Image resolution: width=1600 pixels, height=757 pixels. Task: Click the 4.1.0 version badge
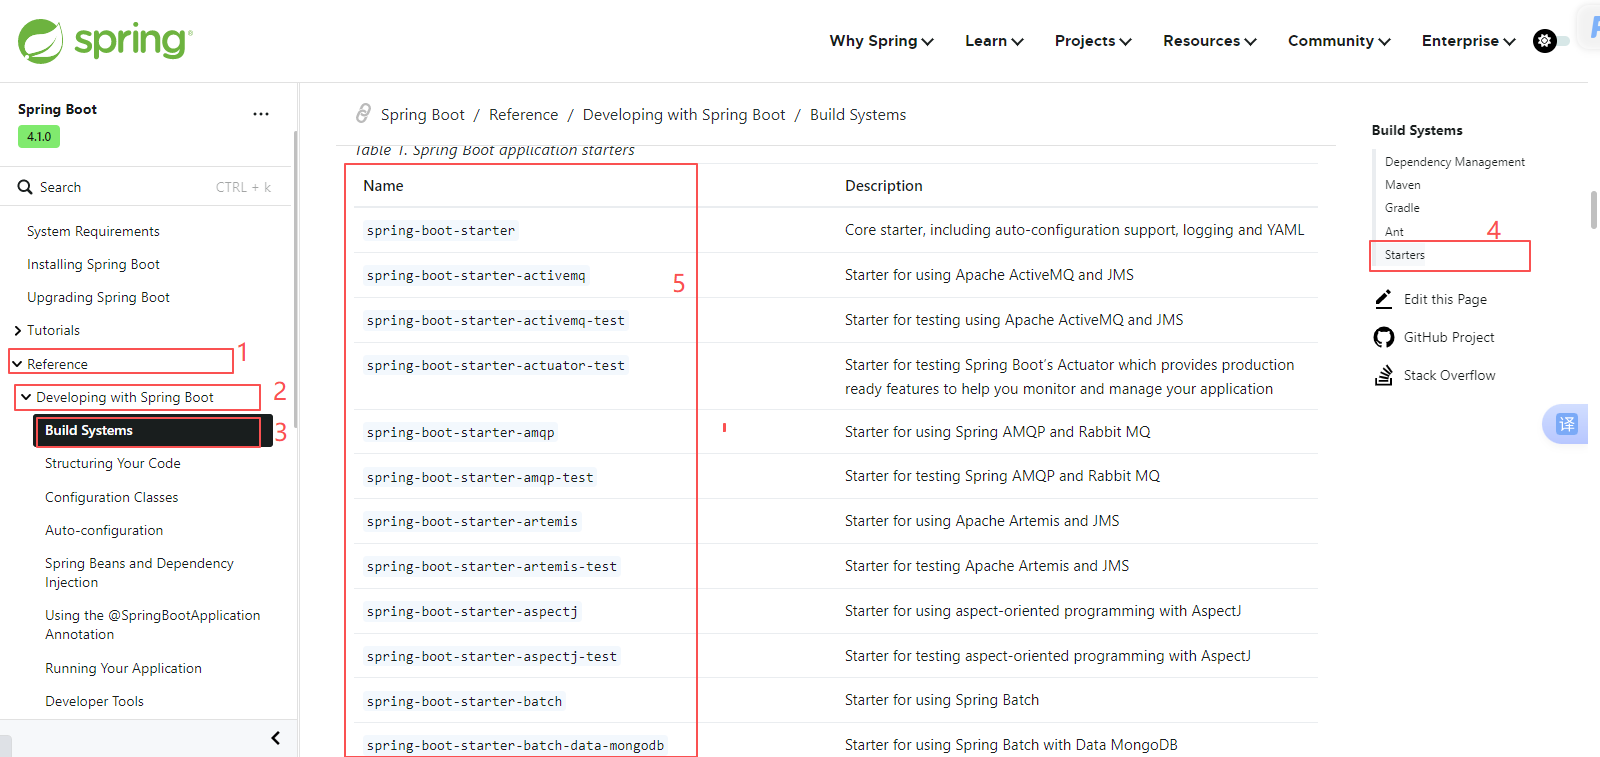pos(39,137)
